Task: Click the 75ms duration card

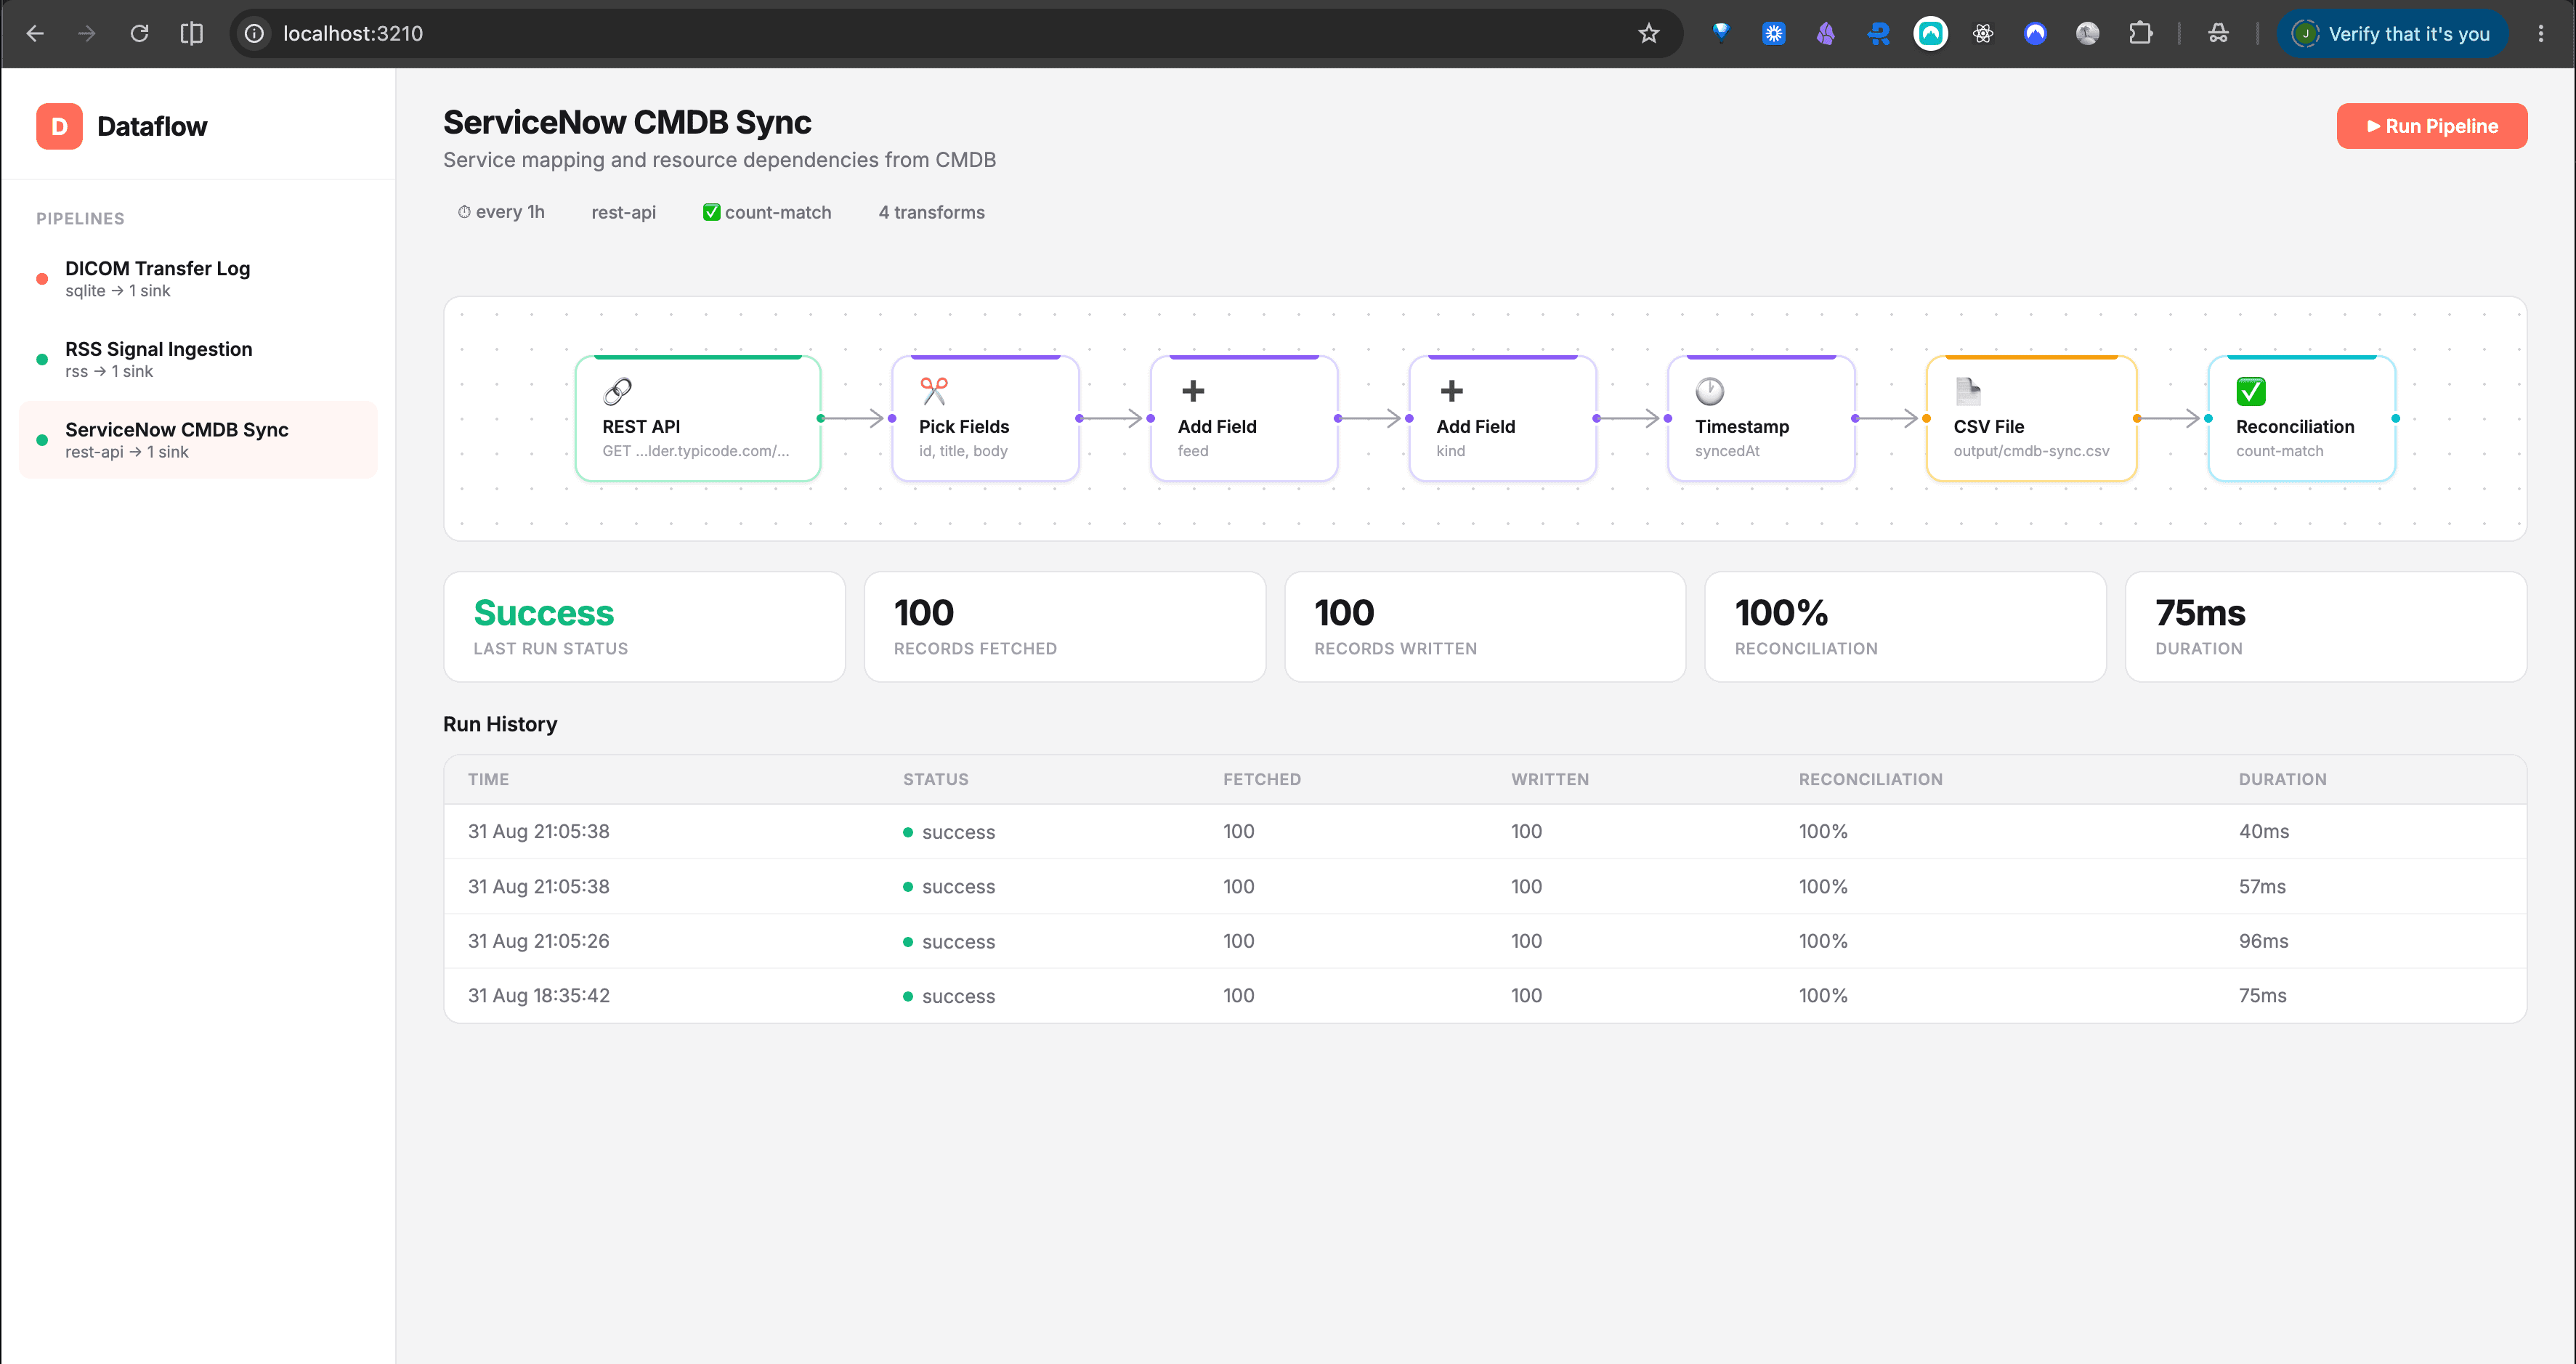Action: click(2326, 627)
